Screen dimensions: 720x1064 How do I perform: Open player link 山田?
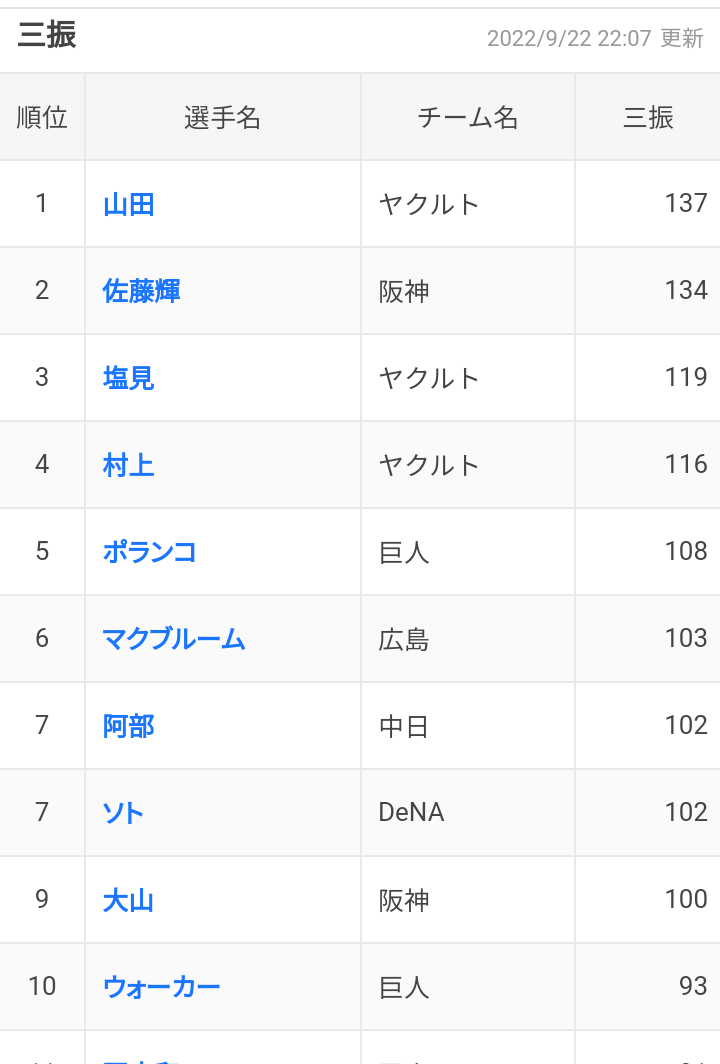pyautogui.click(x=128, y=204)
